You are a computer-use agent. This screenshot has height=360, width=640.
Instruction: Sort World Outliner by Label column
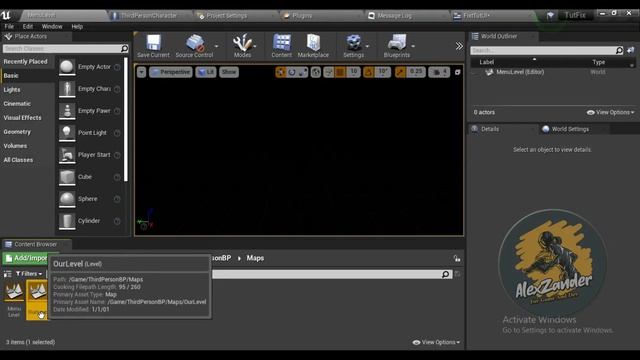tap(487, 62)
